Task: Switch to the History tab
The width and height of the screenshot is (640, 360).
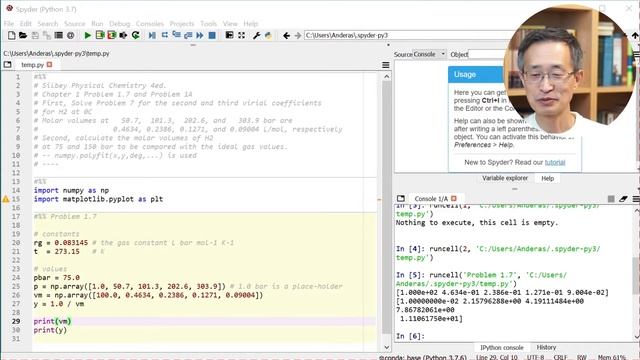Action: [546, 347]
